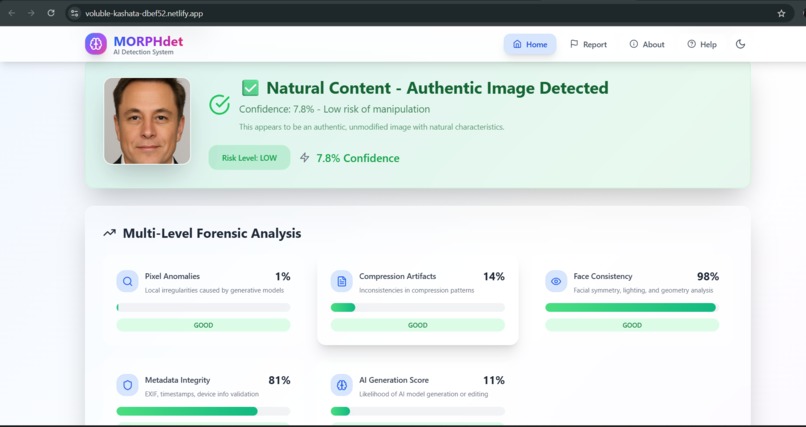Click the 14% Compression Artifacts value
The width and height of the screenshot is (806, 427).
point(493,277)
